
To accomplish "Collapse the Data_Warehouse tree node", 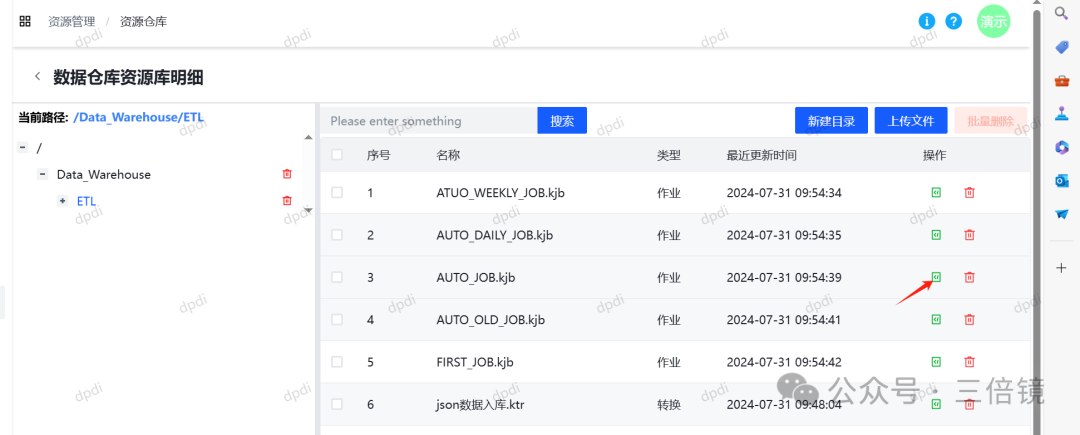I will click(43, 174).
